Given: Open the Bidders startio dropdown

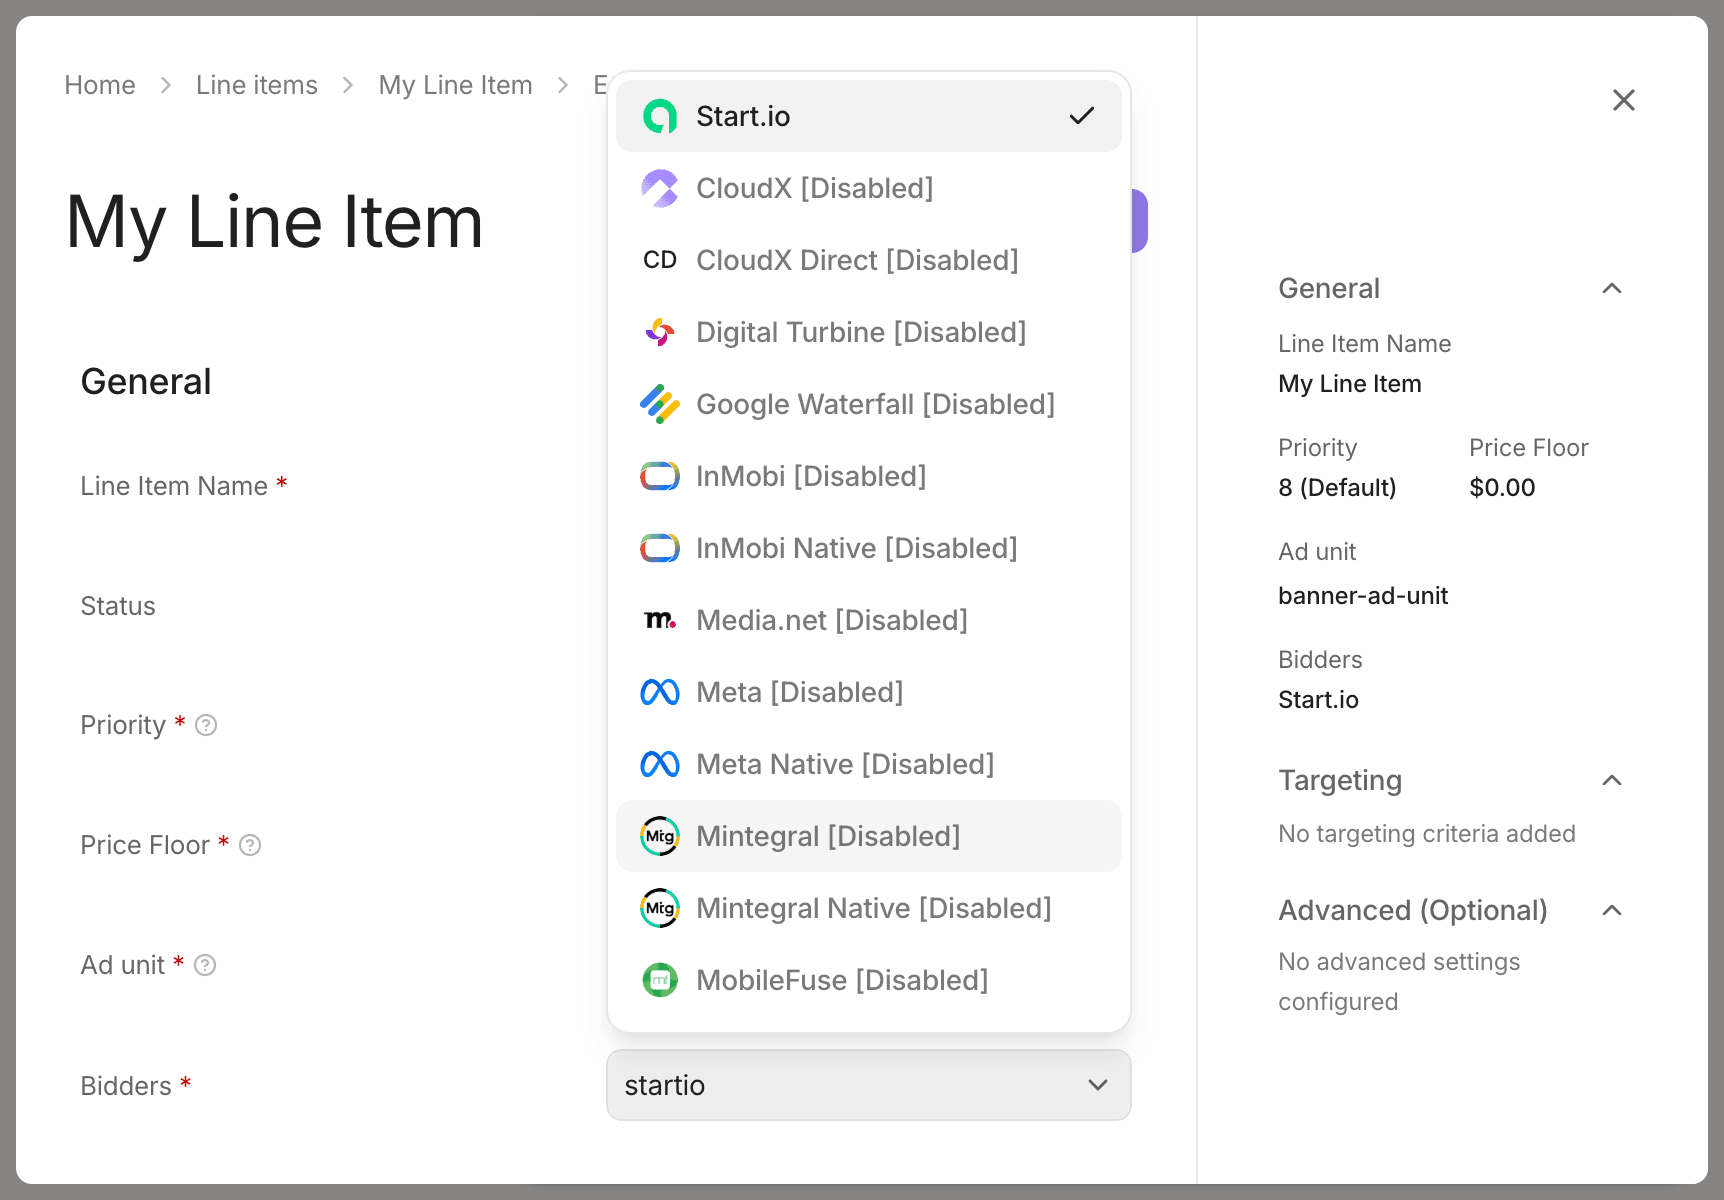Looking at the screenshot, I should point(869,1085).
